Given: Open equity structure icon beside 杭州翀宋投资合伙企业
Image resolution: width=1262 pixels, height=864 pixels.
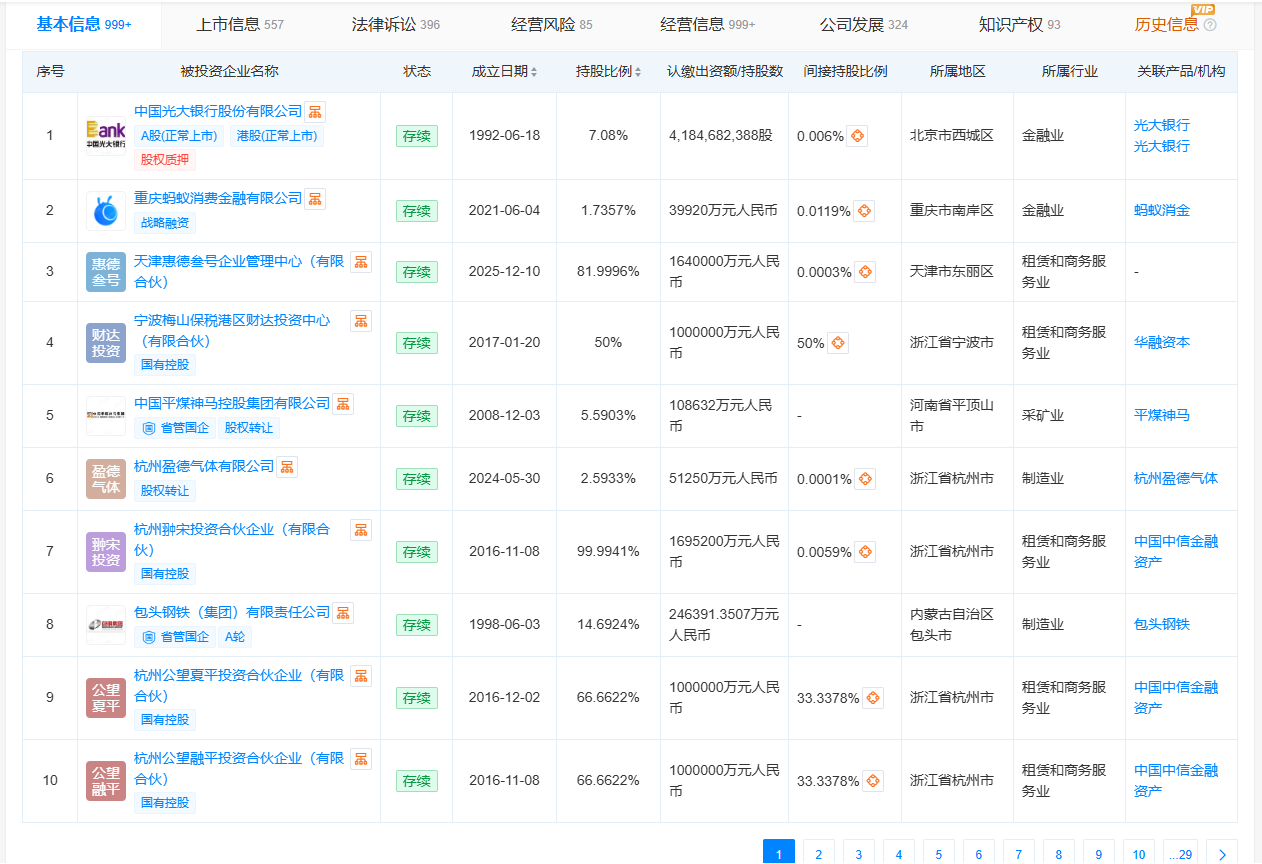Looking at the screenshot, I should [361, 530].
